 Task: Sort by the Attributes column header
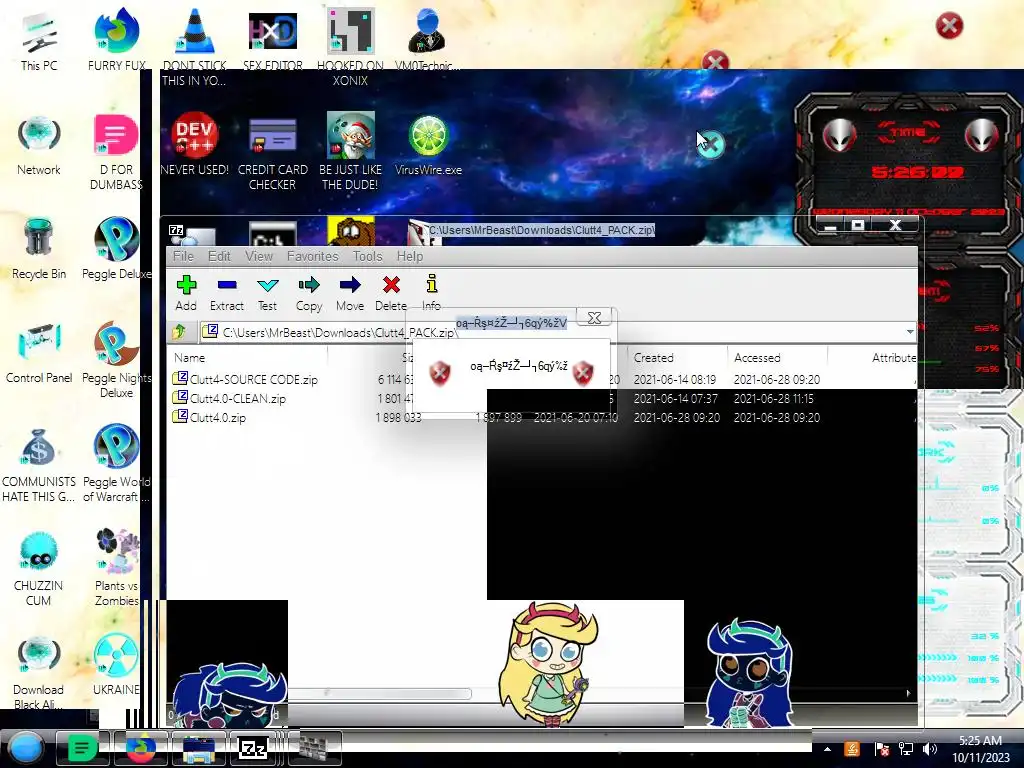pos(893,358)
